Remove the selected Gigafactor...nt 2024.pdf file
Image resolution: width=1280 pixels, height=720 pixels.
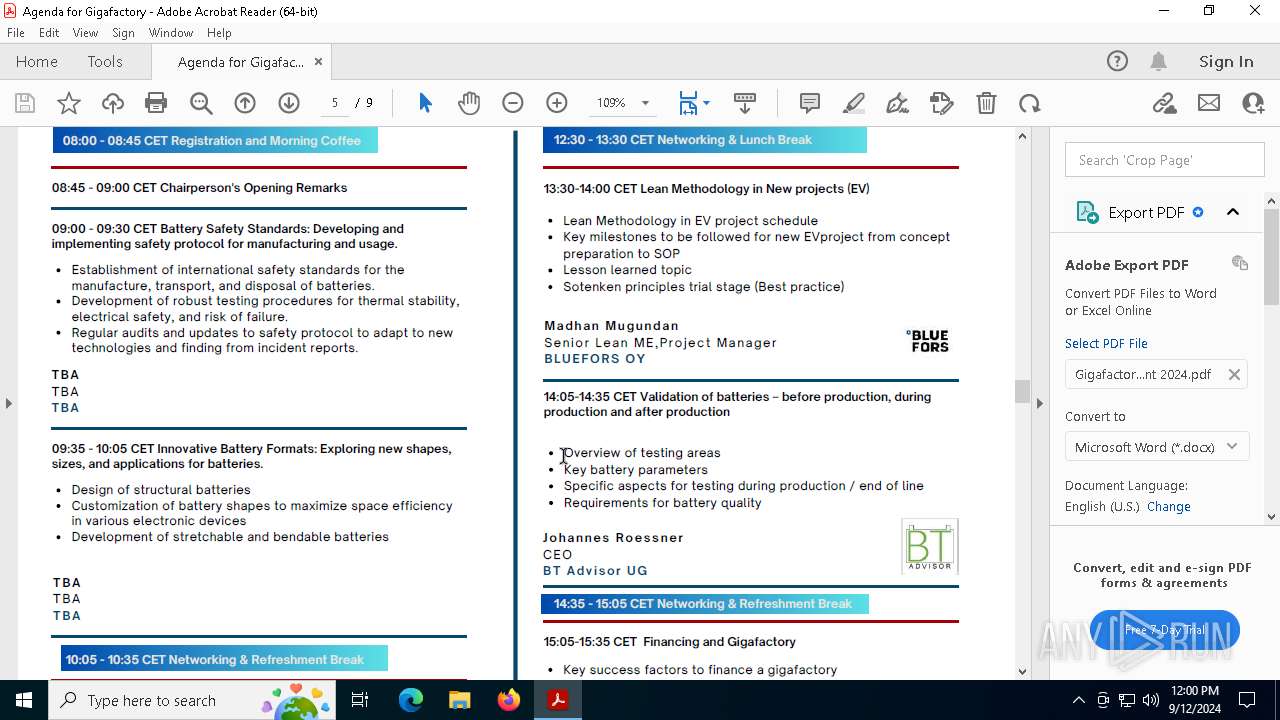(1234, 374)
